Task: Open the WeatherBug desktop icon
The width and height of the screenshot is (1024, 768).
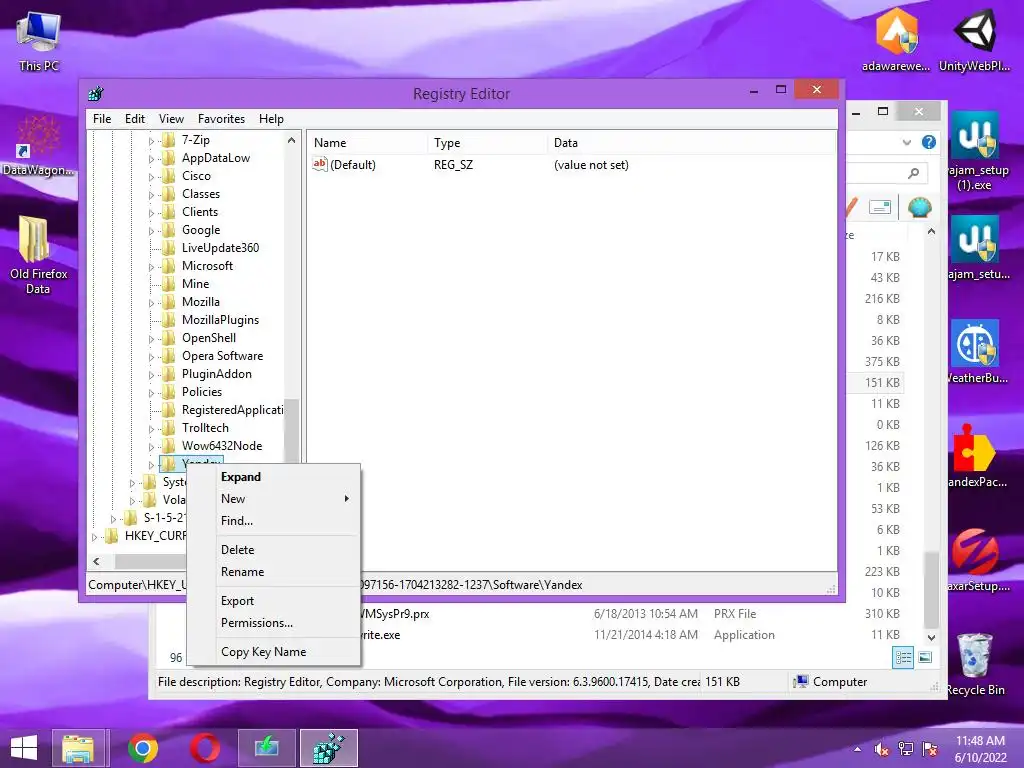Action: (974, 351)
